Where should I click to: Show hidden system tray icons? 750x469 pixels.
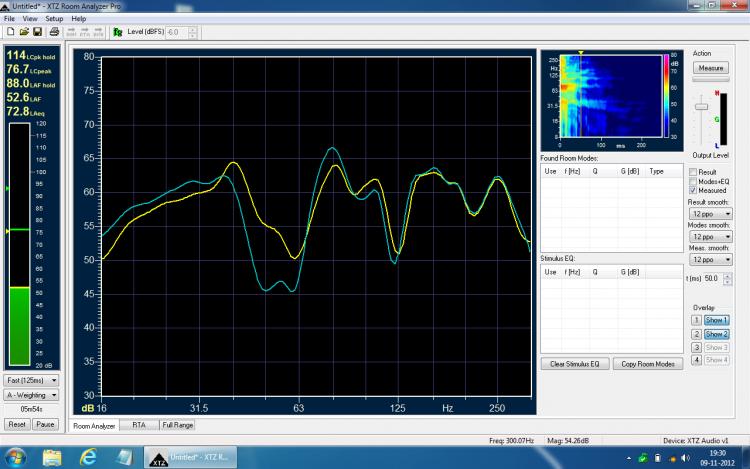click(x=629, y=458)
